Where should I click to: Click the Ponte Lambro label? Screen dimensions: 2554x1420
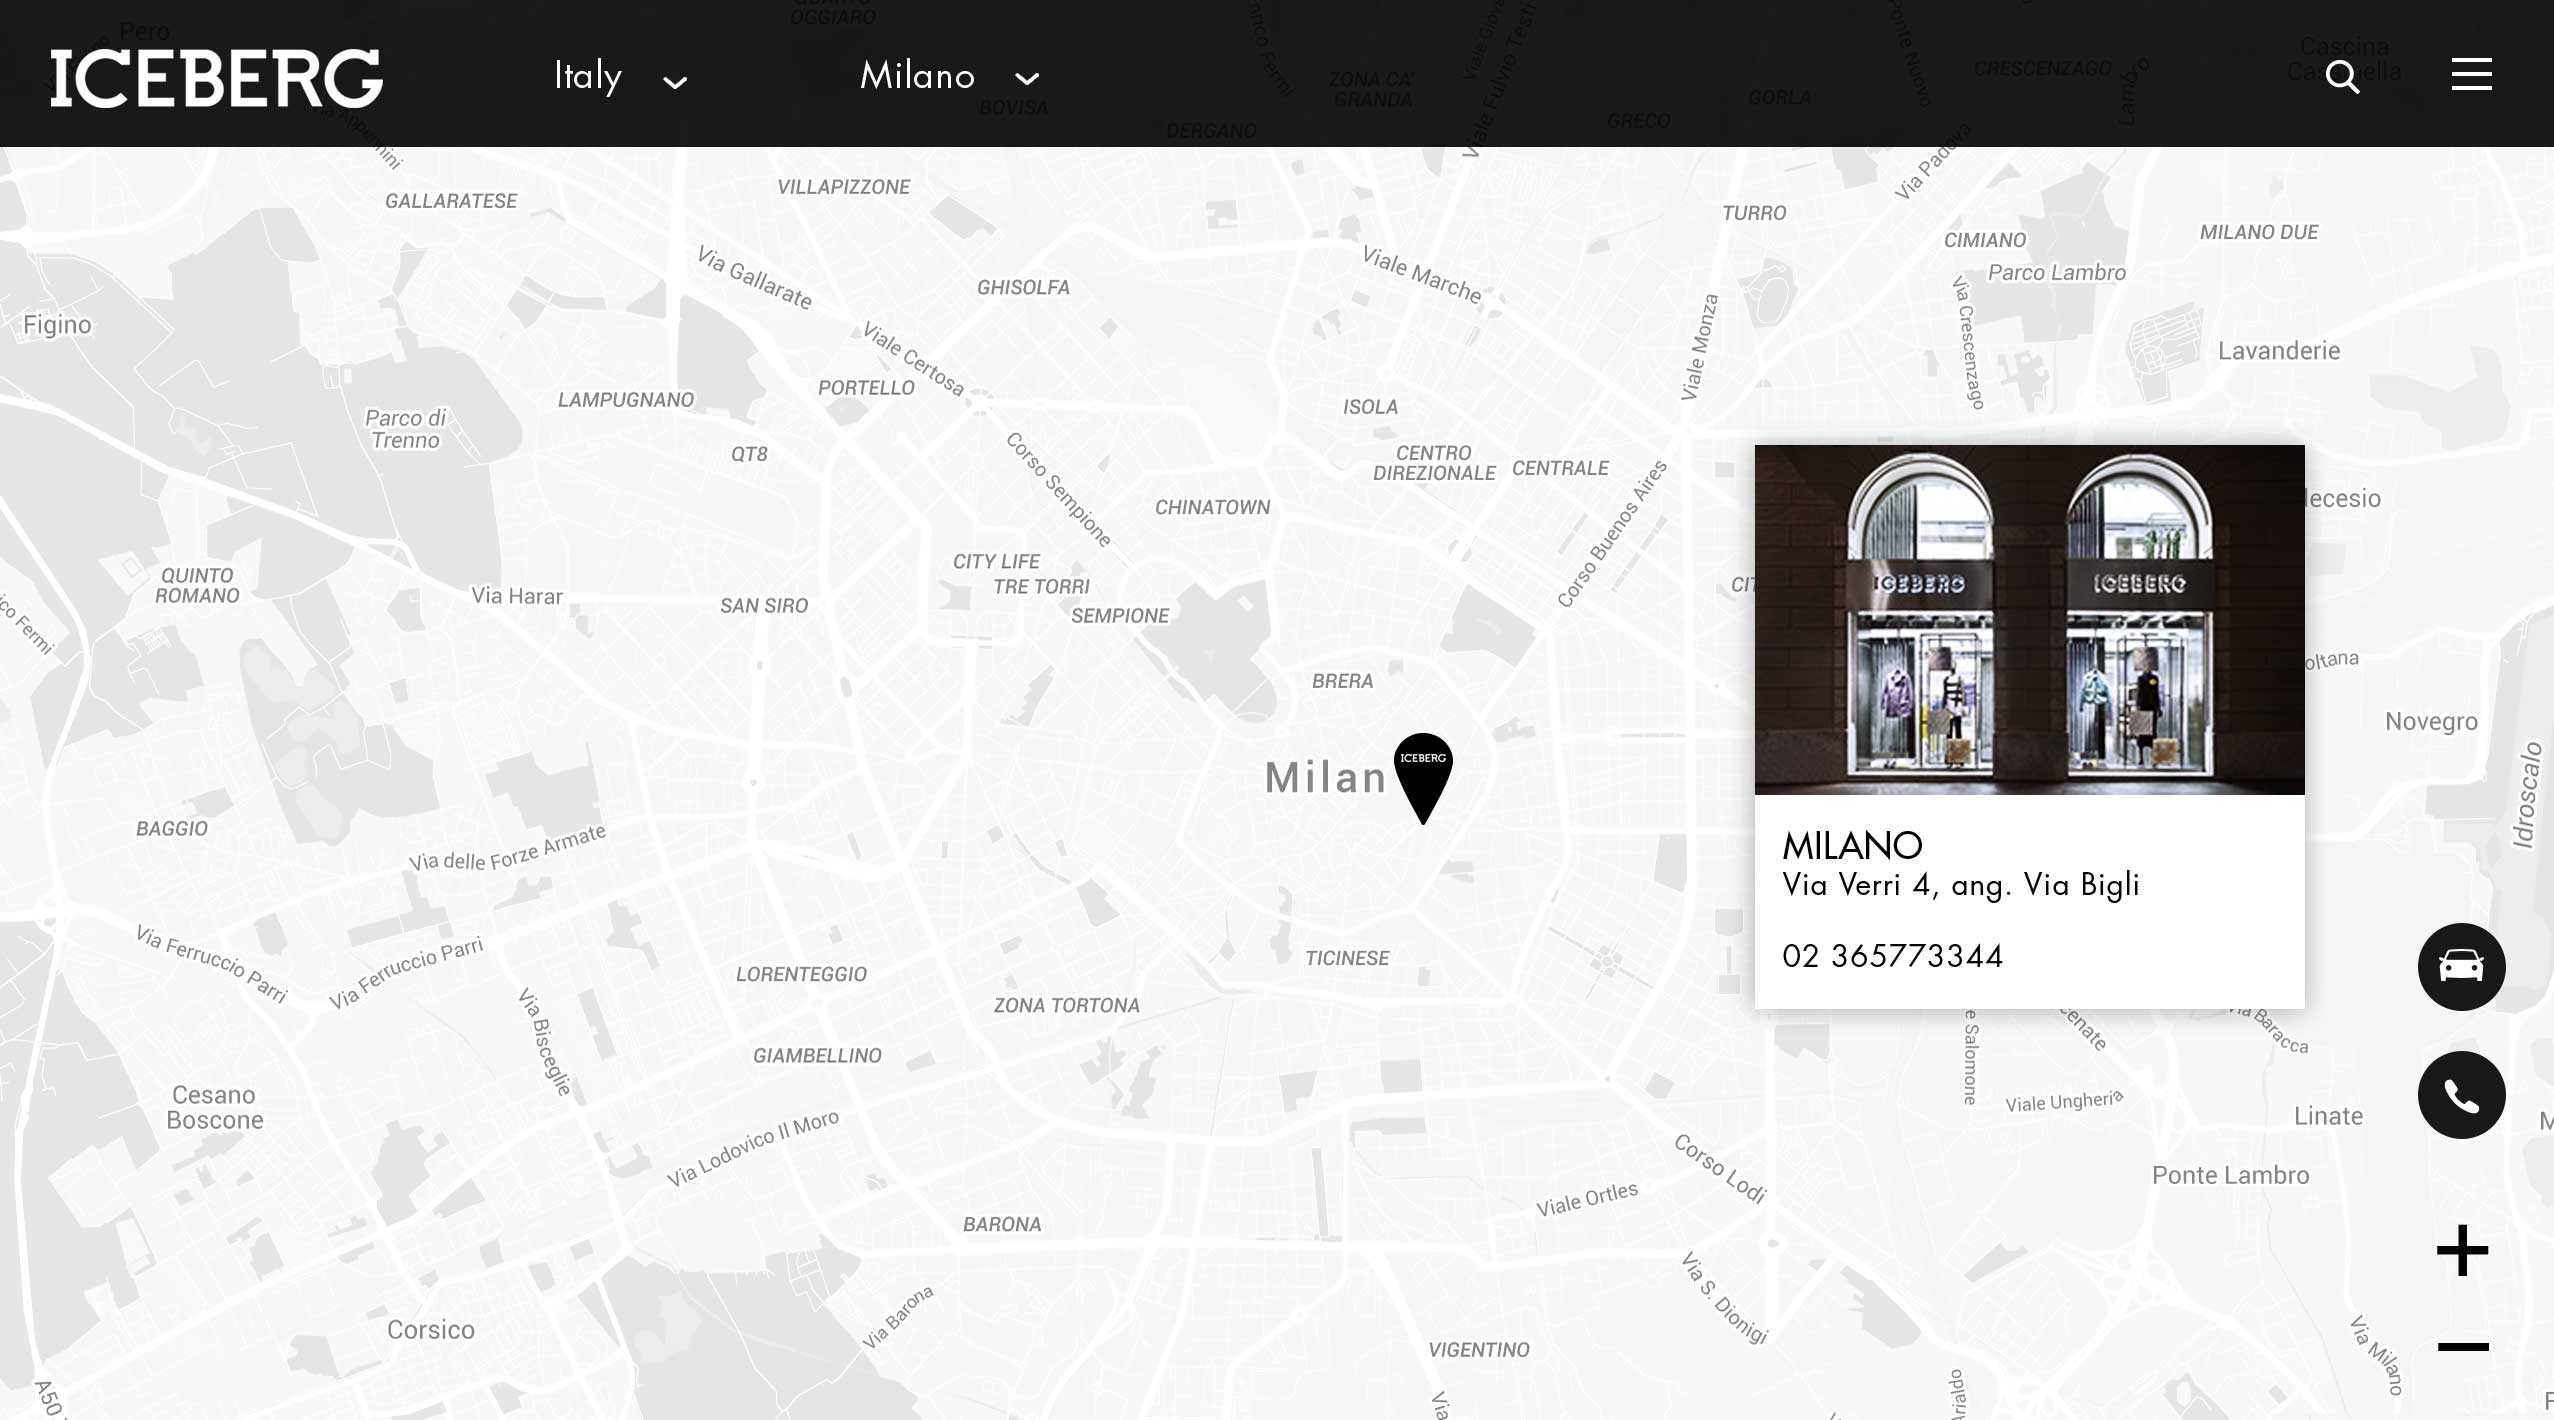pyautogui.click(x=2230, y=1175)
